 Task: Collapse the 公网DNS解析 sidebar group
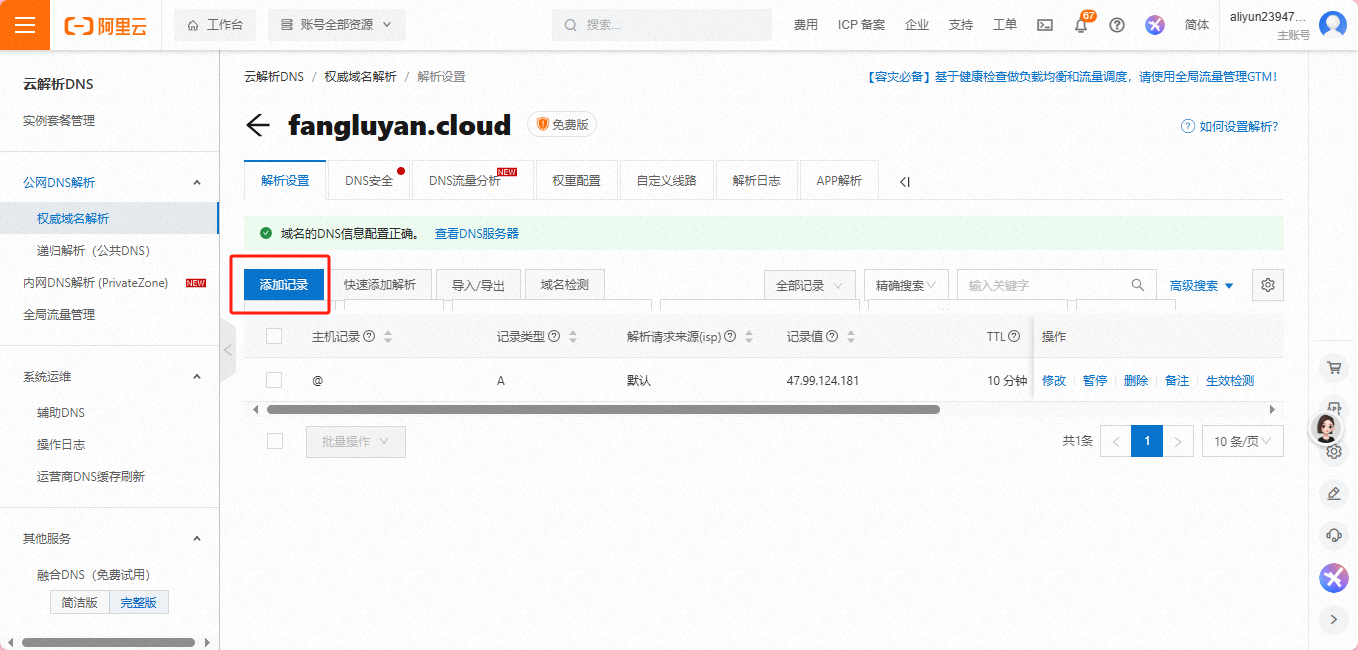click(197, 182)
